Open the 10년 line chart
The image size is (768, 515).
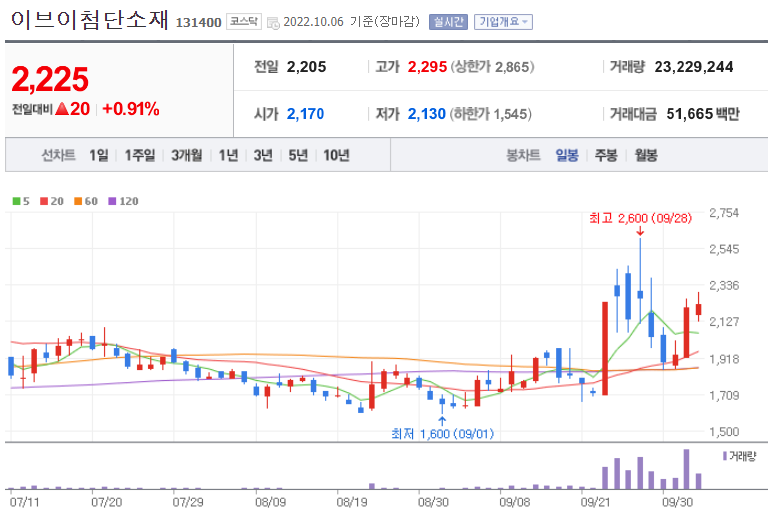click(x=336, y=155)
